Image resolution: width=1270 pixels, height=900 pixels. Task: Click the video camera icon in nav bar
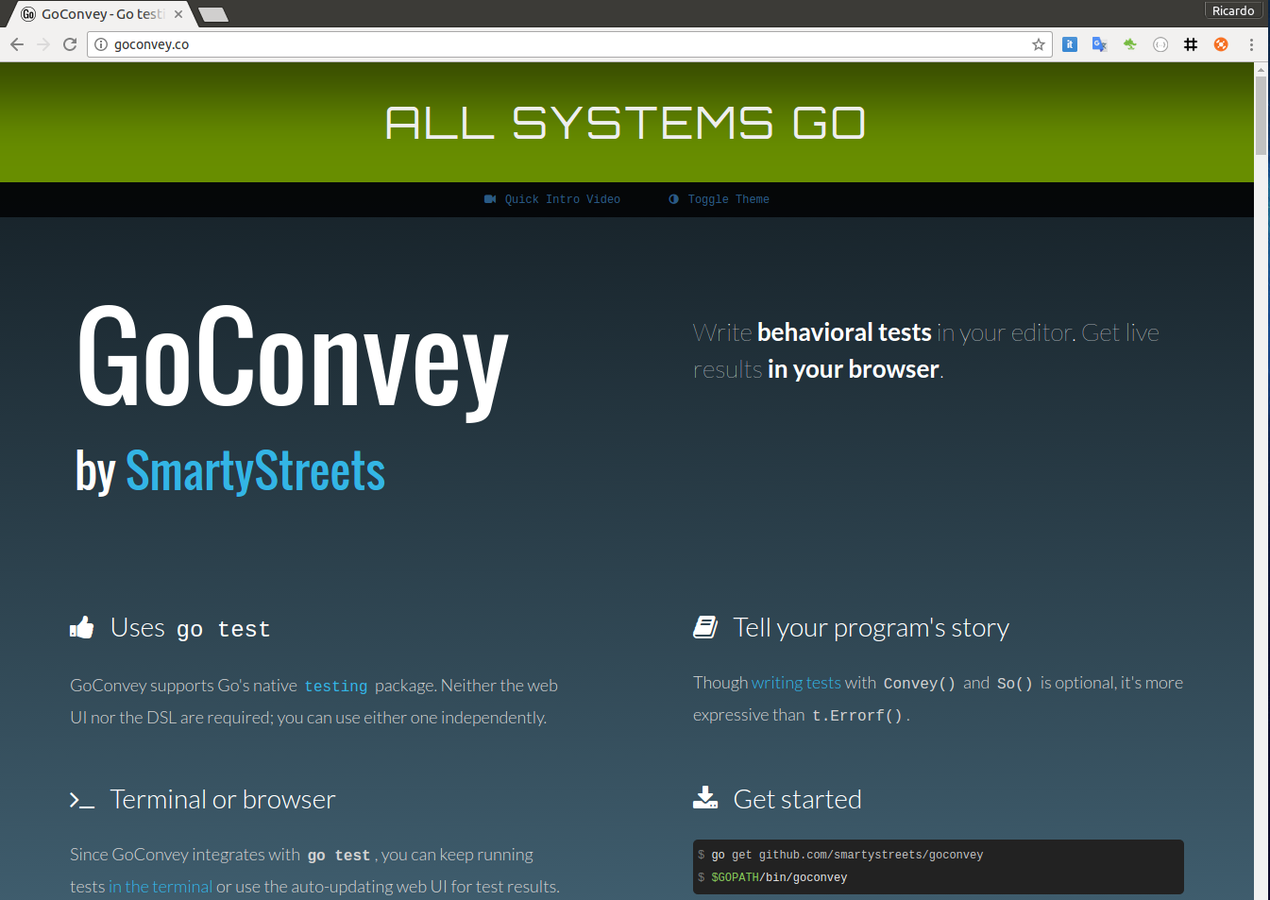490,199
